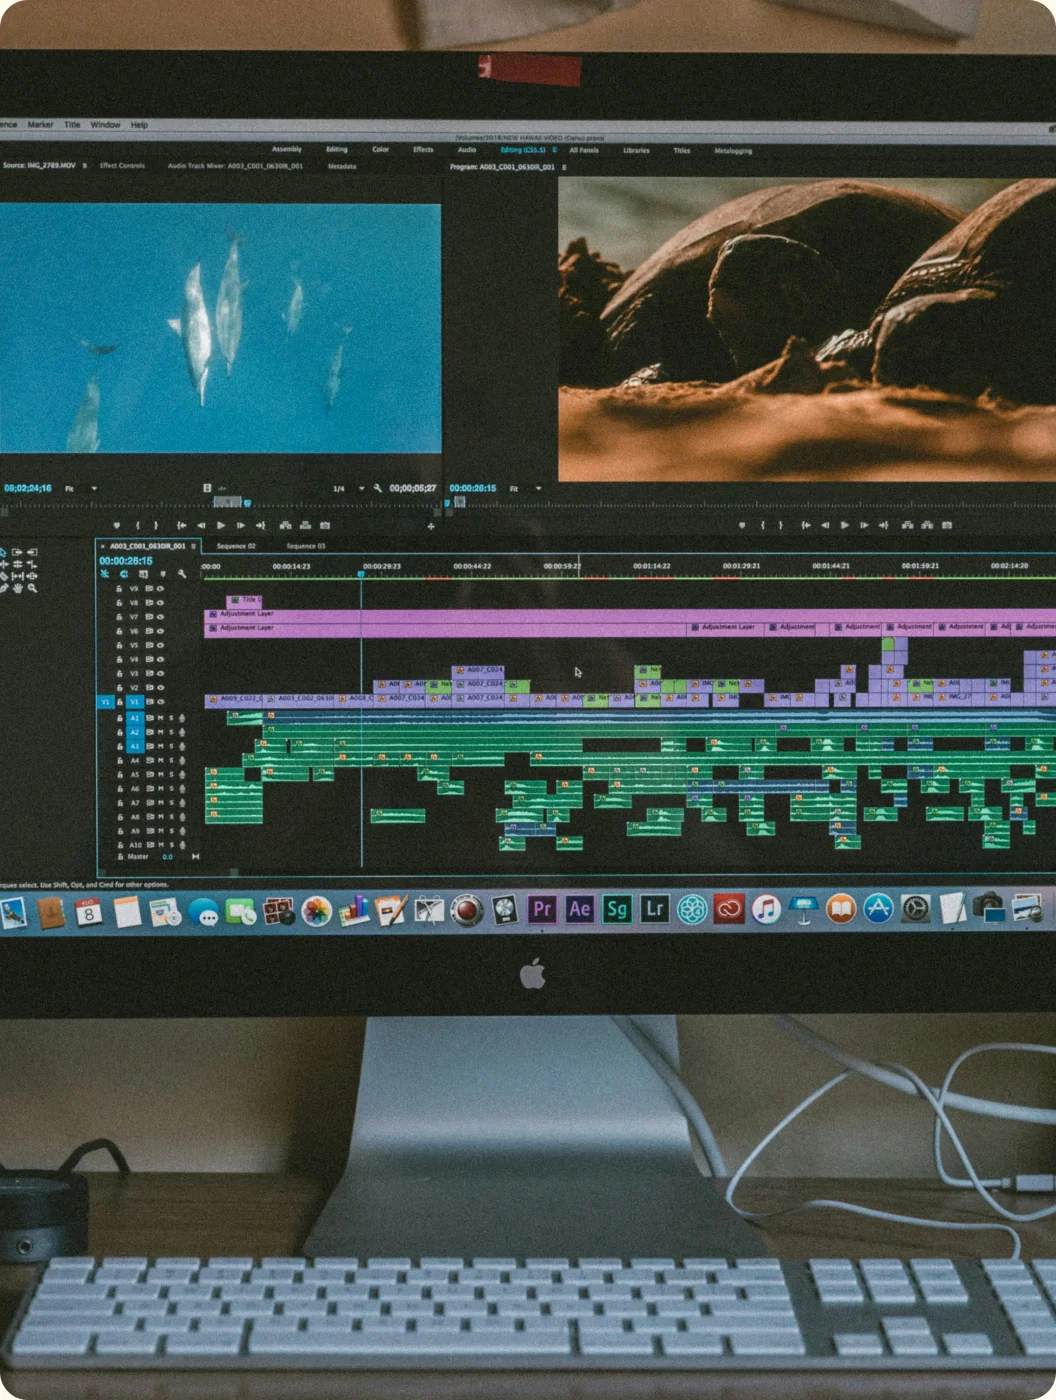Screen dimensions: 1056x1400
Task: Switch to the Libraries workspace
Action: tap(636, 150)
